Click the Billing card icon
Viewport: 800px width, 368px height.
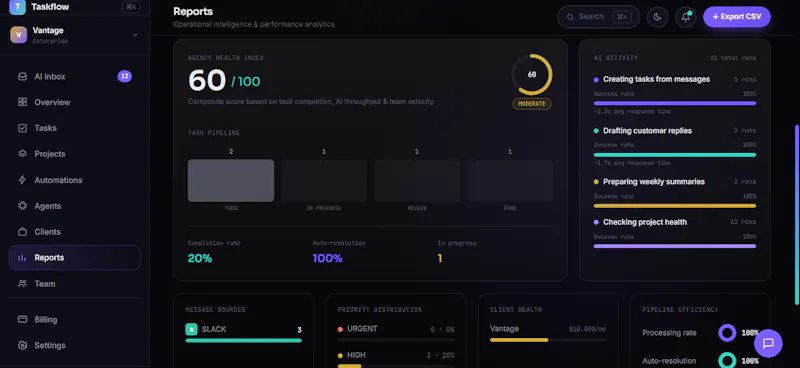[x=22, y=320]
